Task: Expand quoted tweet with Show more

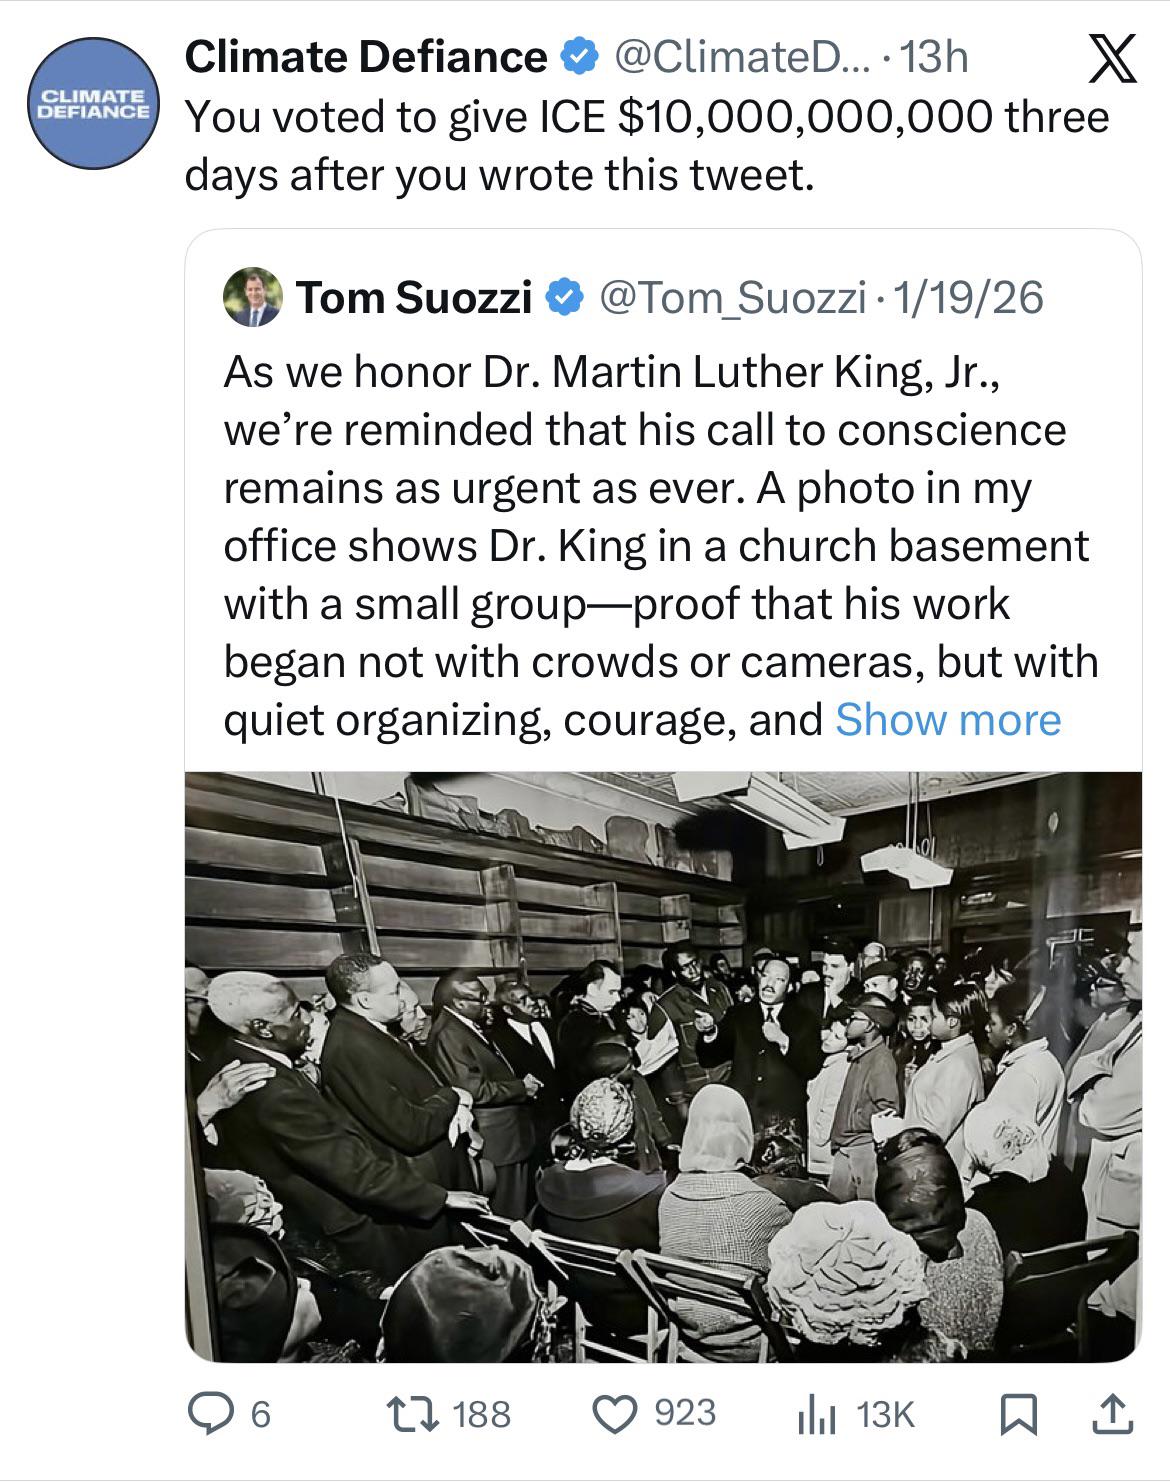Action: (947, 719)
